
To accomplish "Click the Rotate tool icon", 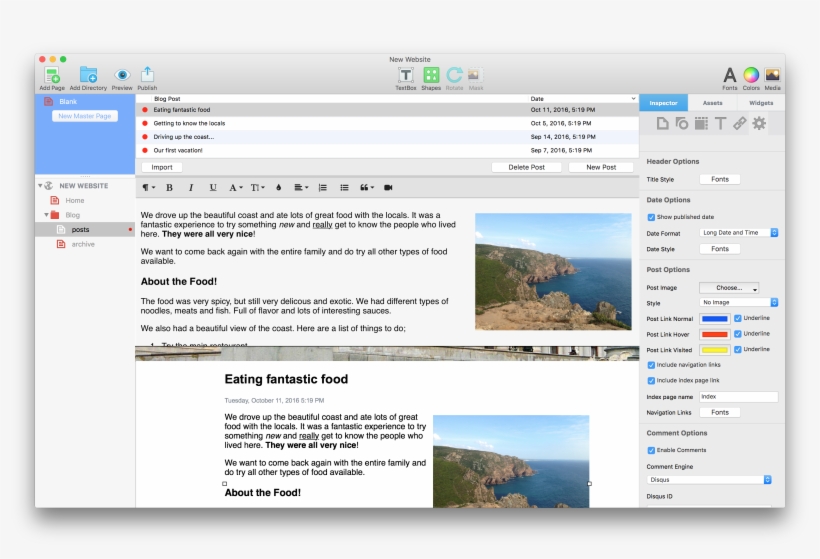I will pos(454,75).
